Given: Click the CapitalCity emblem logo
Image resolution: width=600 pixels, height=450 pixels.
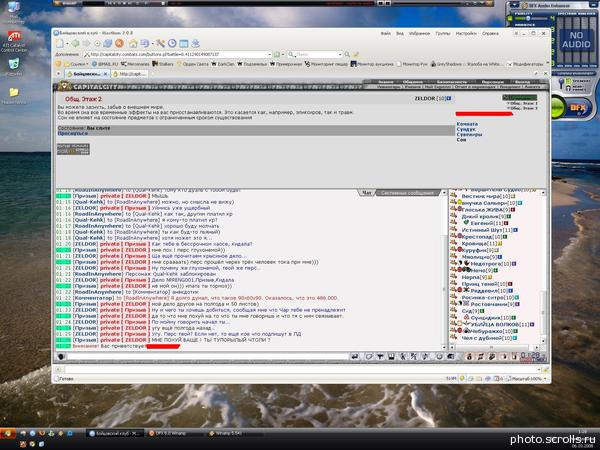Looking at the screenshot, I should click(x=64, y=86).
